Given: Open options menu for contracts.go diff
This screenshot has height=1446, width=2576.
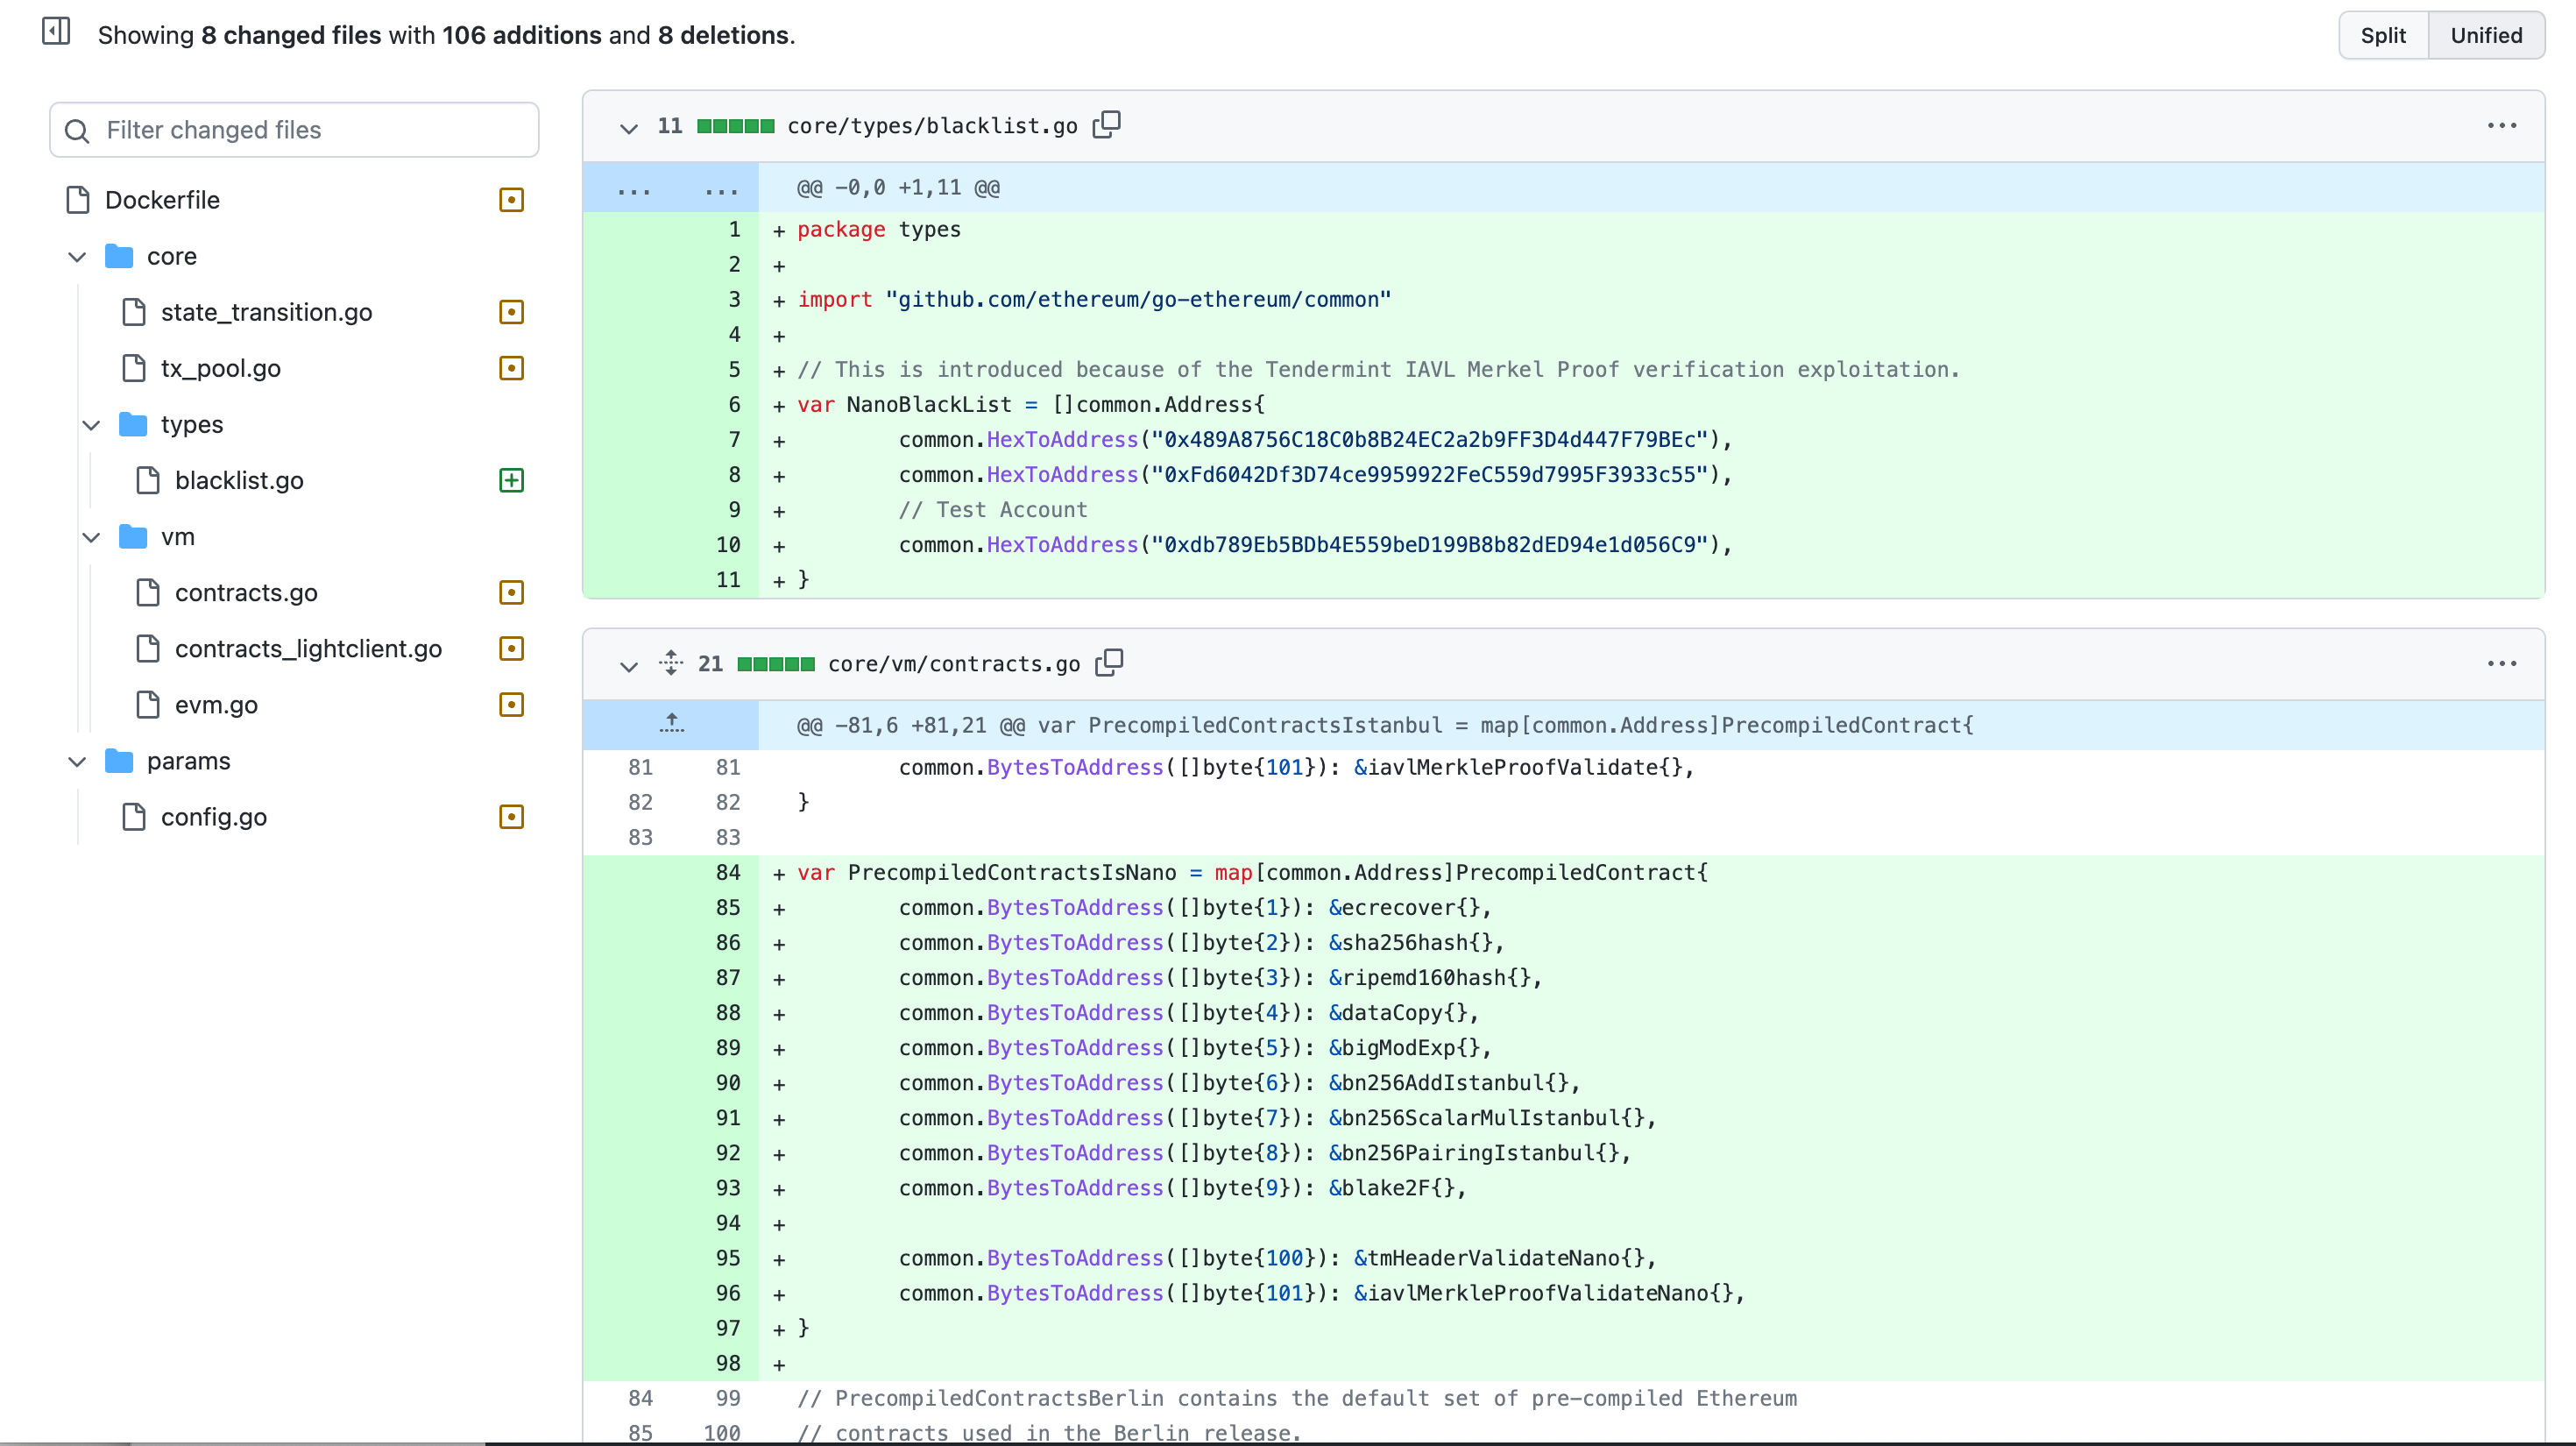Looking at the screenshot, I should click(x=2501, y=664).
